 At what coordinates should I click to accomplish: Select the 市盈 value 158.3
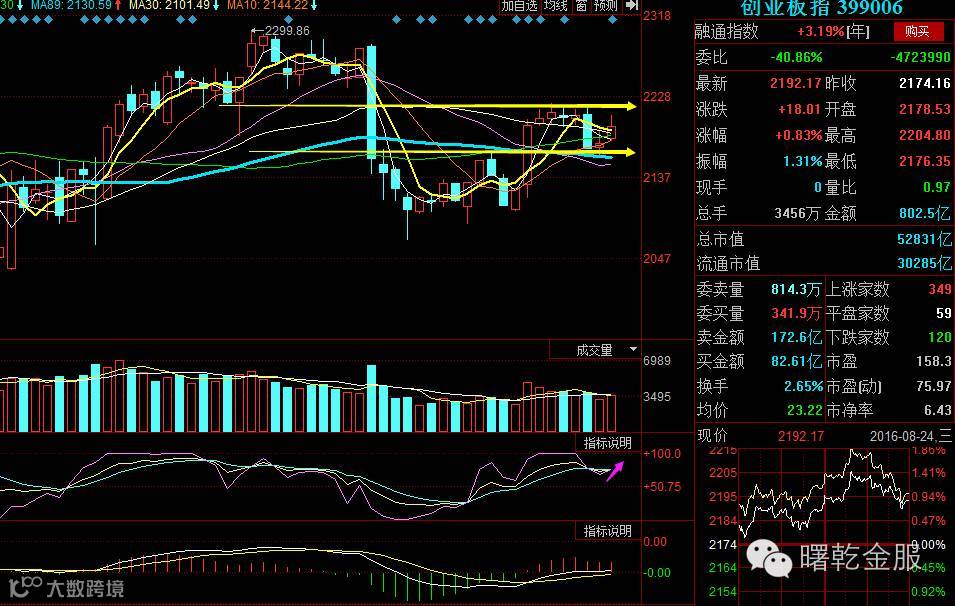(x=934, y=361)
